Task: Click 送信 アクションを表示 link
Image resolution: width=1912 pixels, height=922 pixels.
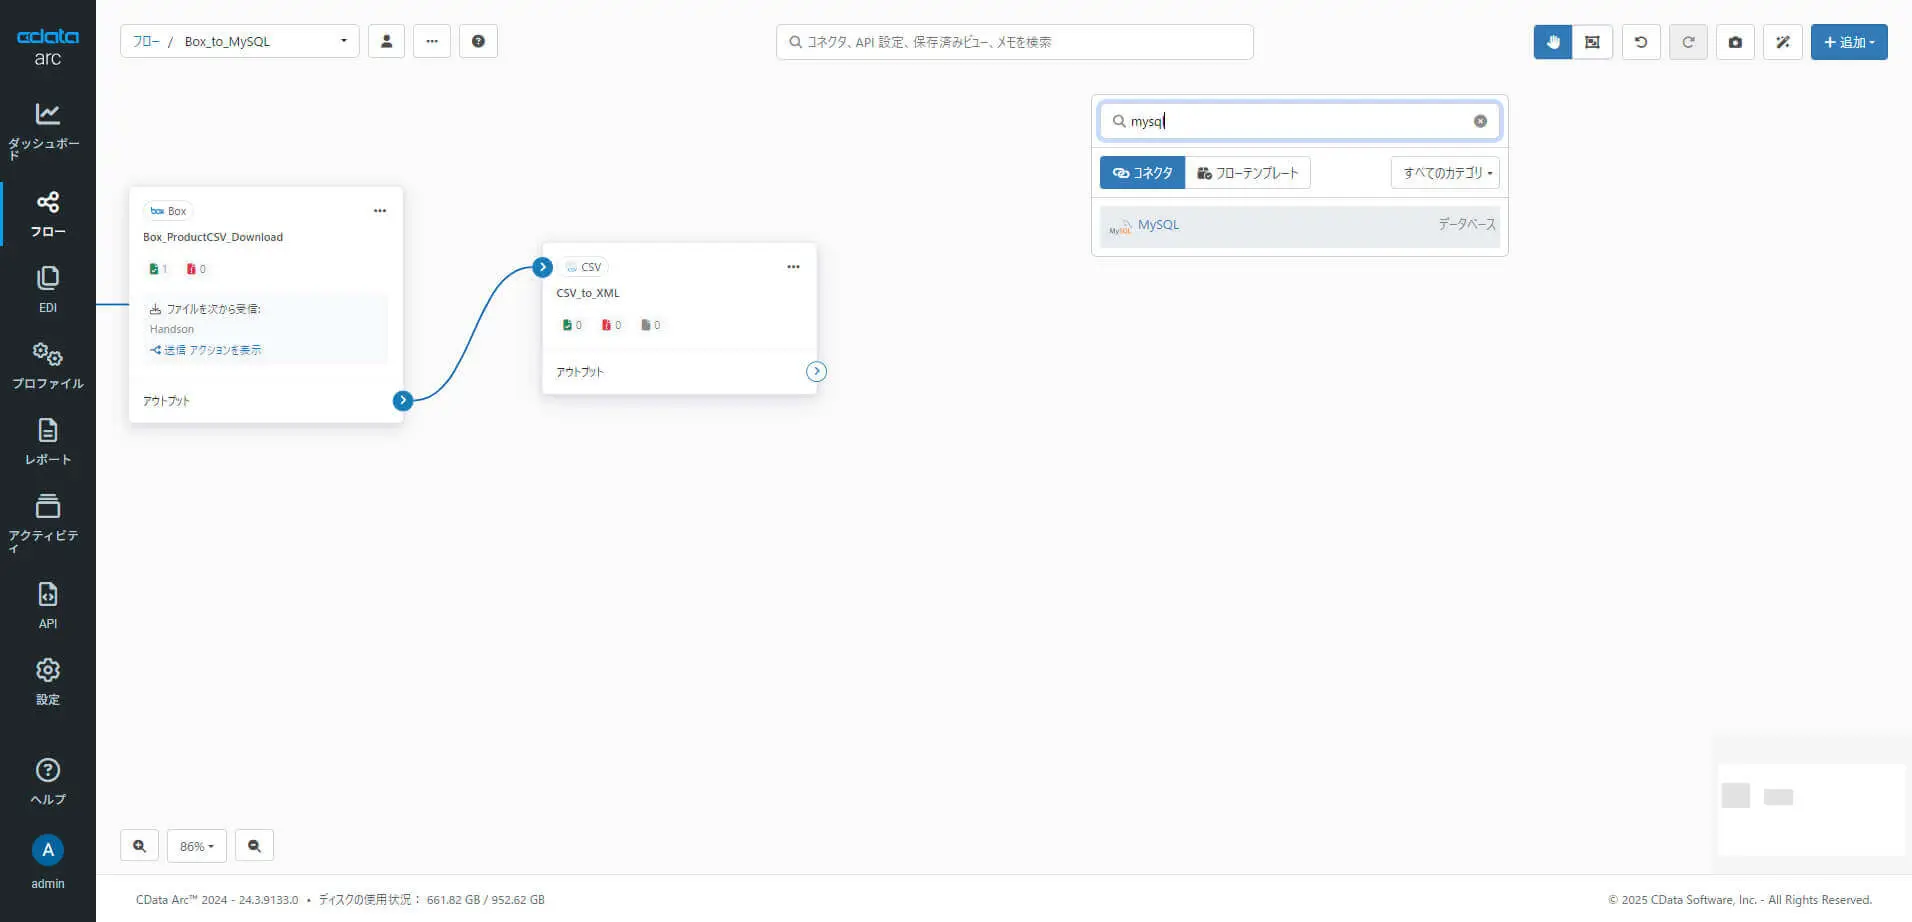Action: pyautogui.click(x=206, y=350)
